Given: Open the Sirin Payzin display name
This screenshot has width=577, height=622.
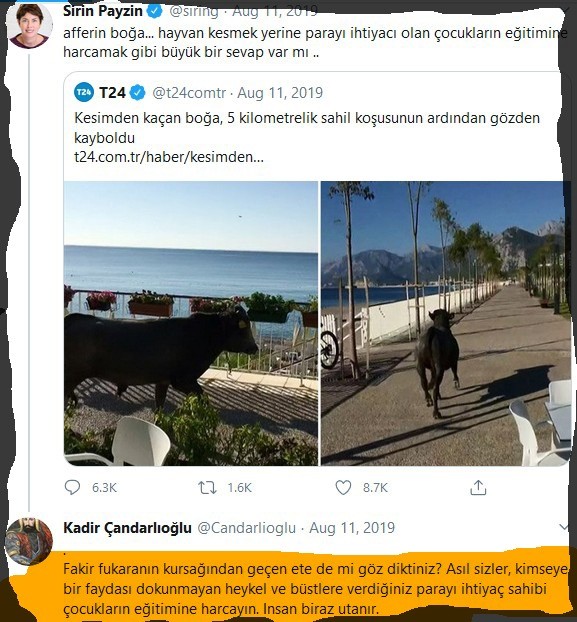Looking at the screenshot, I should tap(103, 11).
